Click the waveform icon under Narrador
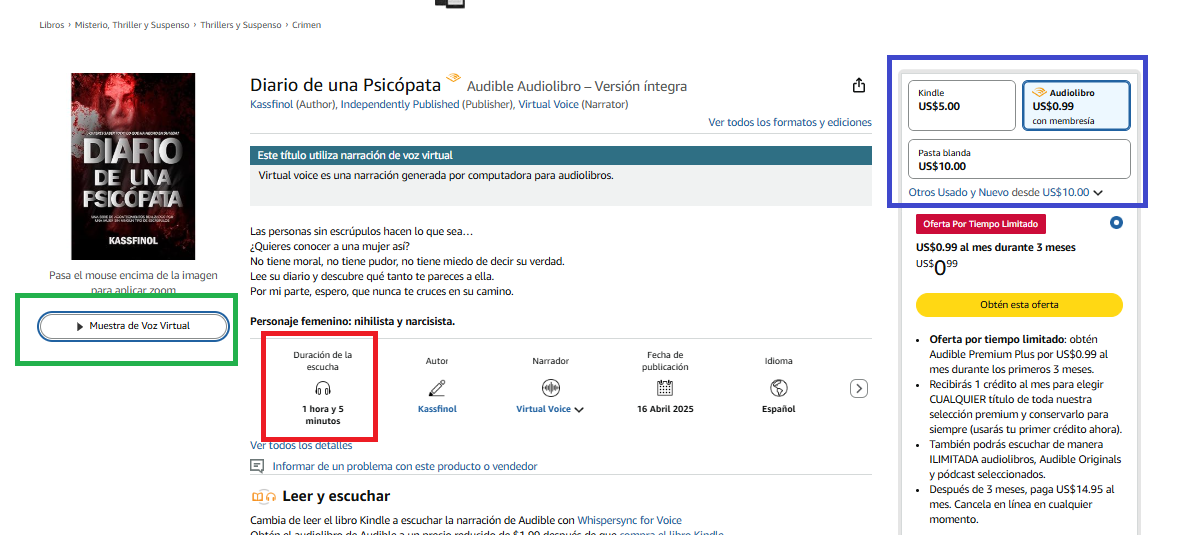 (551, 388)
